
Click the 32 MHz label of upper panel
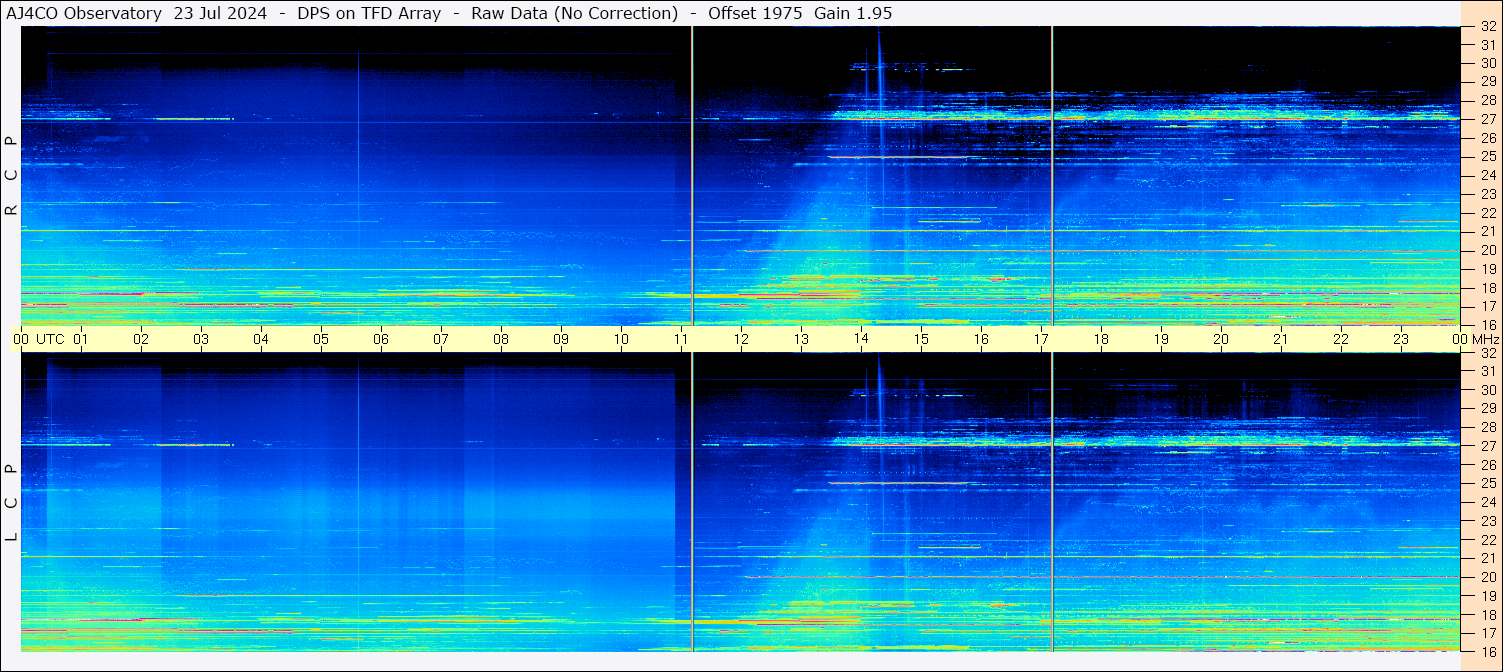pyautogui.click(x=1487, y=27)
